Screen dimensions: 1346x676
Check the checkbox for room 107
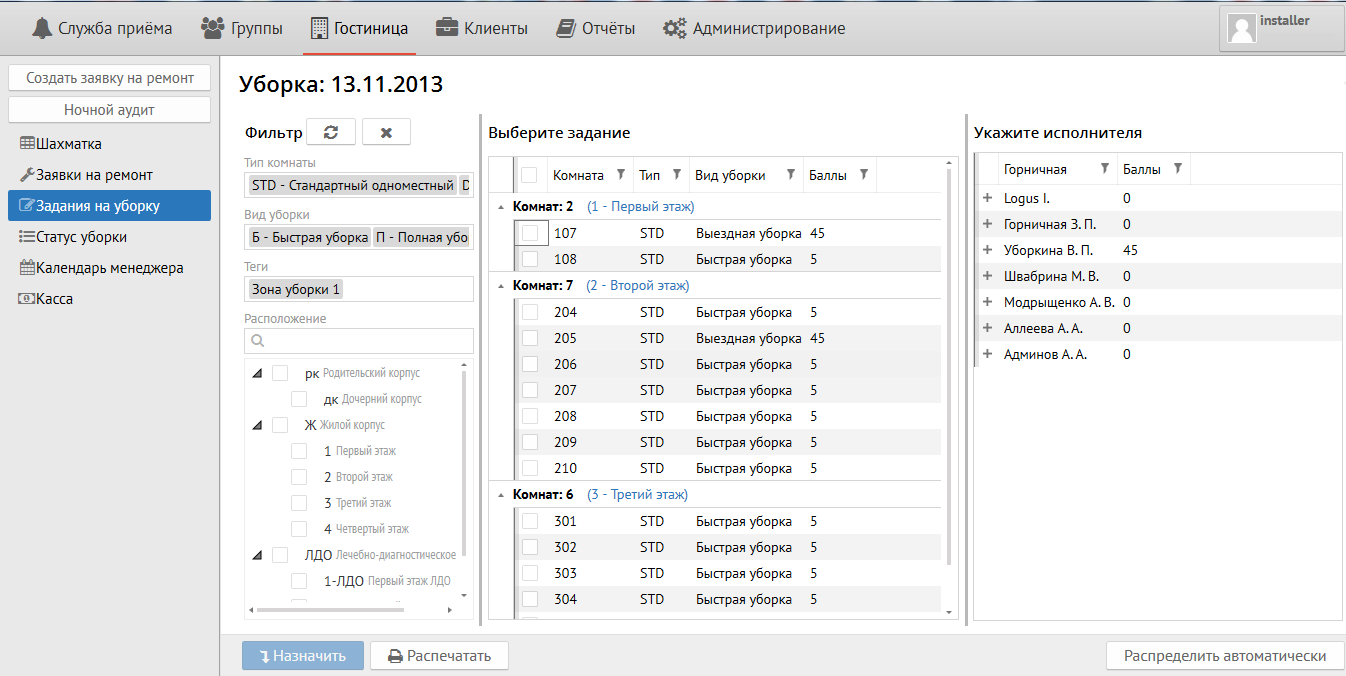click(x=530, y=233)
